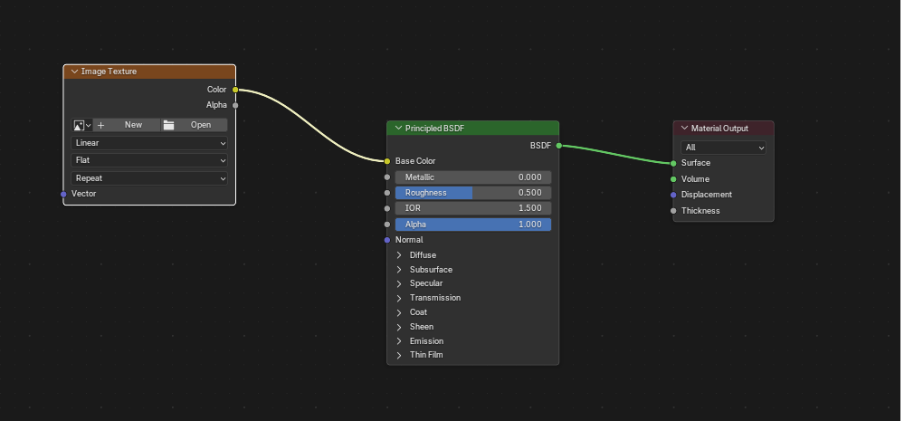Expand the Diffuse panel
Screen dimensions: 901x421
point(399,255)
